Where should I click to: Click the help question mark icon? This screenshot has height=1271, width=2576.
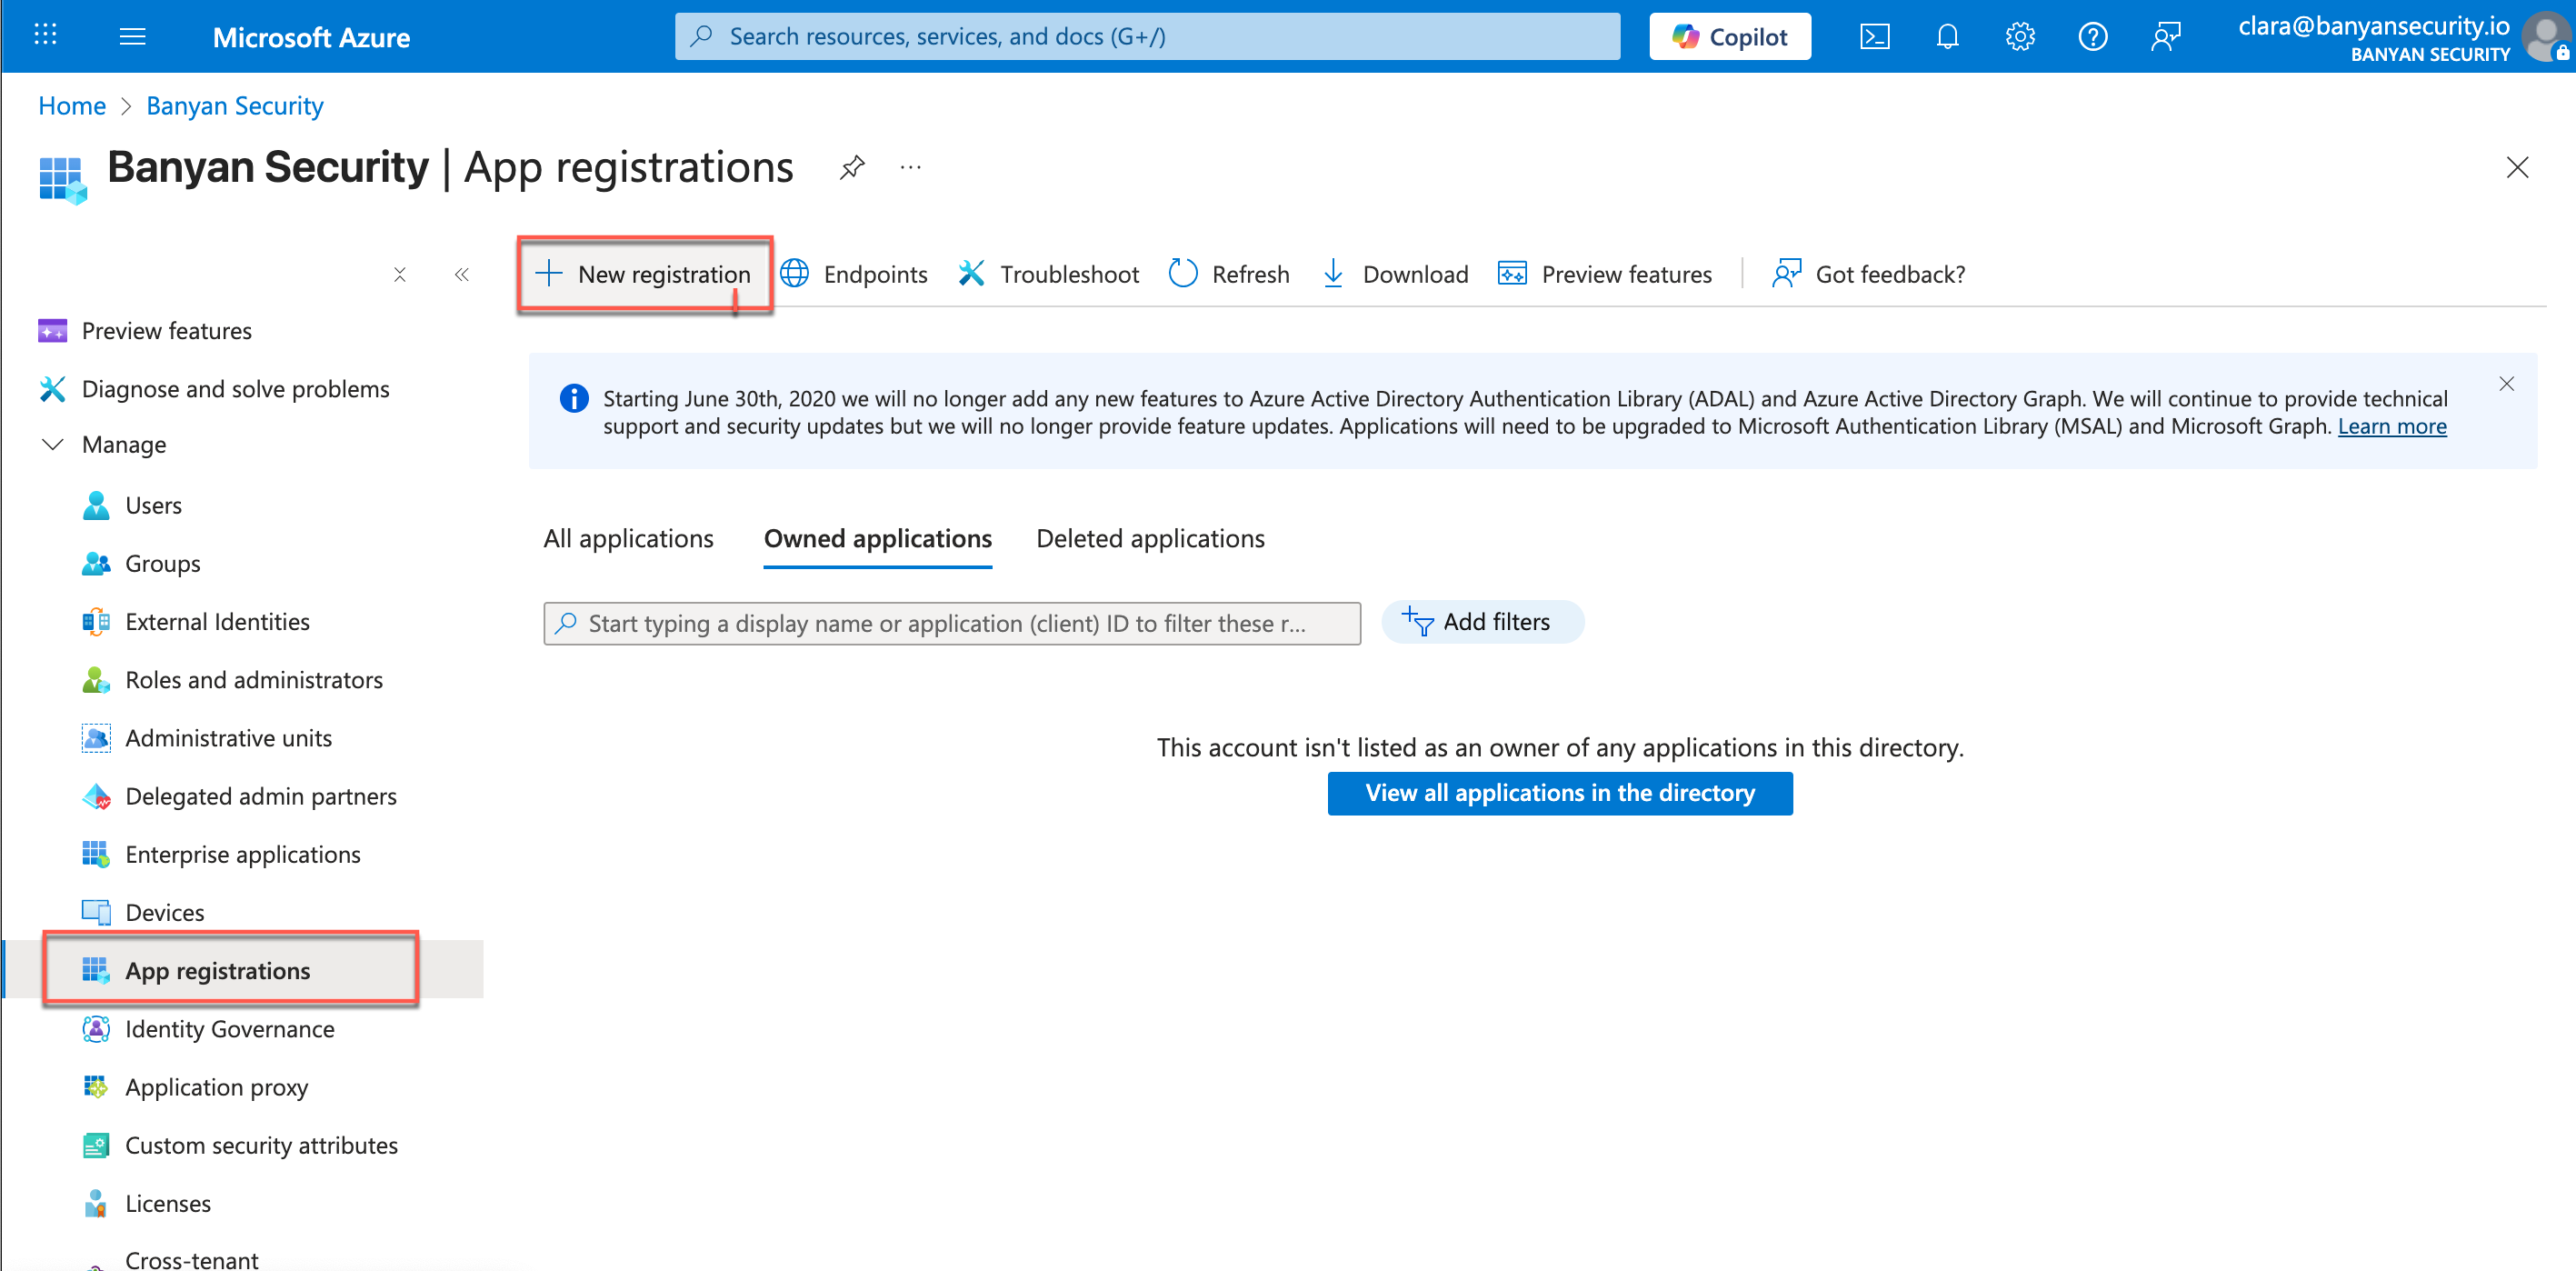(x=2092, y=37)
